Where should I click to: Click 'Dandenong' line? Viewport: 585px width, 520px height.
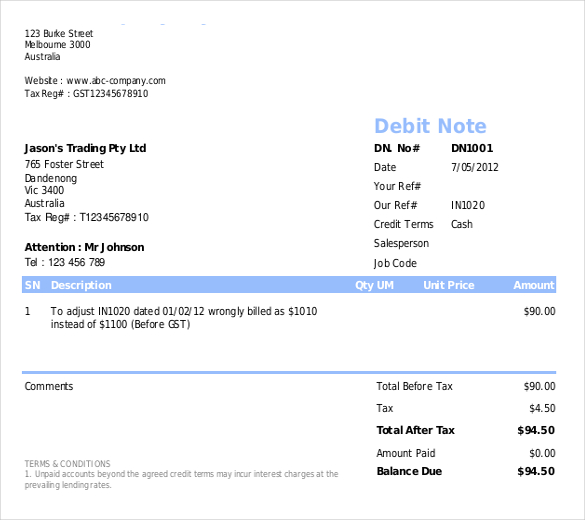[51, 178]
